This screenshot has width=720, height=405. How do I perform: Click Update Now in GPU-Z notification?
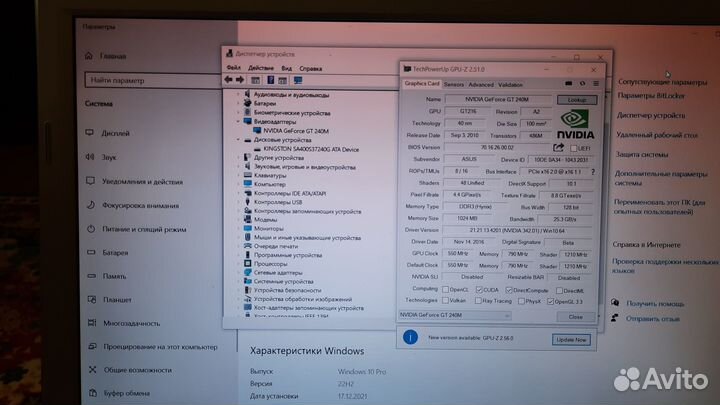(571, 340)
